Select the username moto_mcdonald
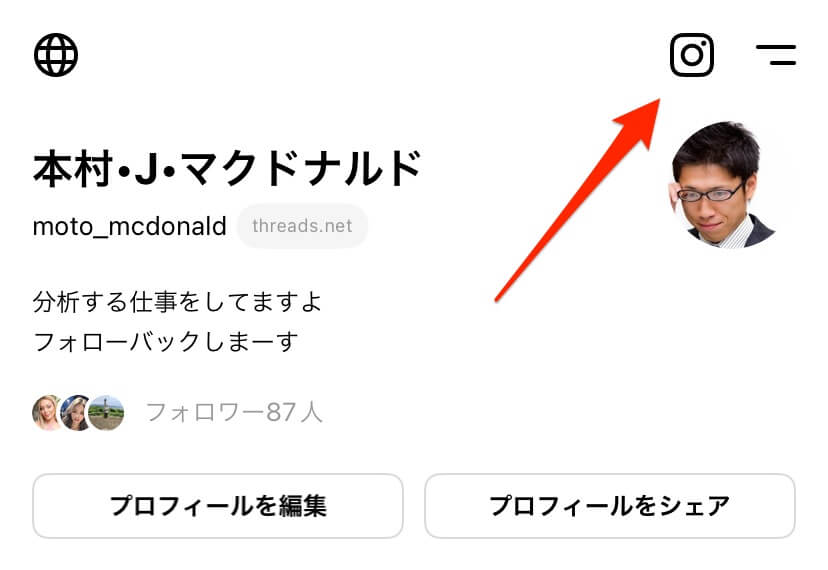828x570 pixels. [130, 226]
